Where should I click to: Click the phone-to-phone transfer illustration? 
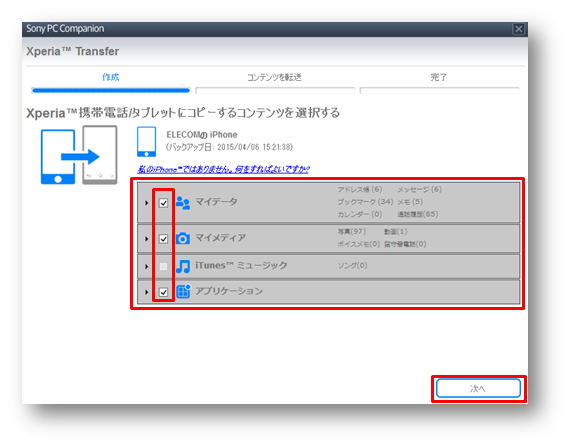pos(79,155)
